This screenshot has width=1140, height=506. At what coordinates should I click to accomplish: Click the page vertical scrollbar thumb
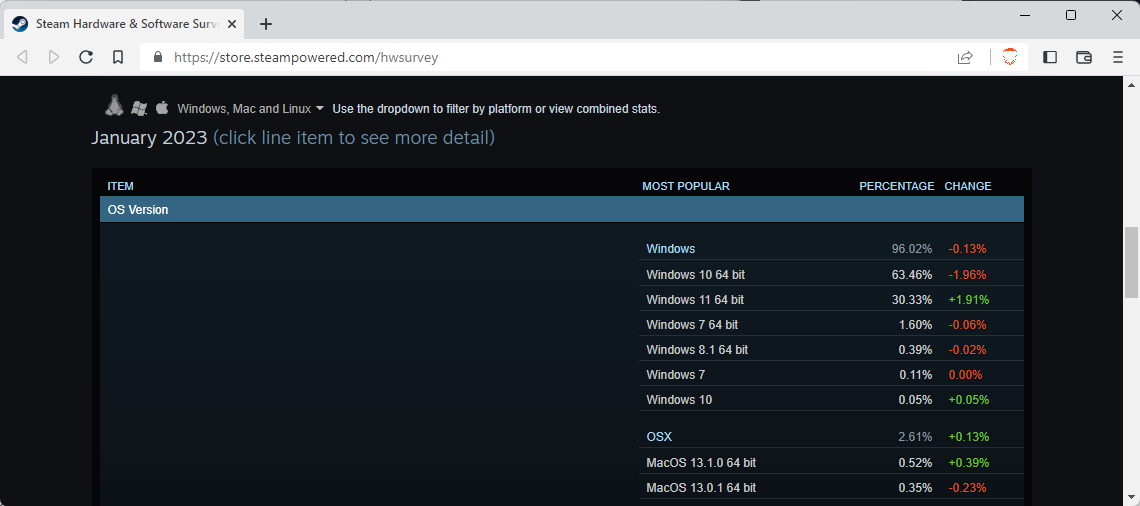point(1131,262)
